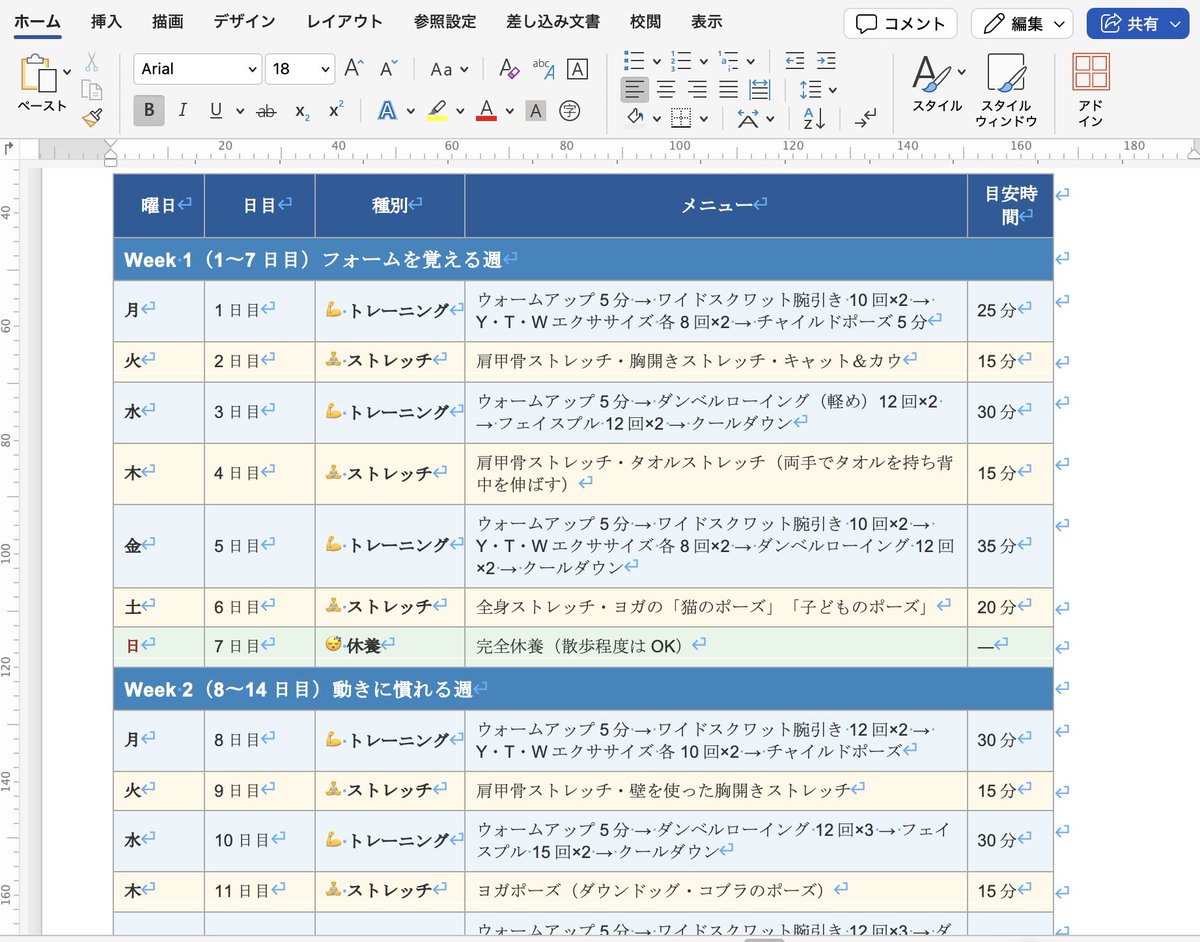Open the 編集 editing mode dropdown
The image size is (1200, 942).
coord(1022,24)
